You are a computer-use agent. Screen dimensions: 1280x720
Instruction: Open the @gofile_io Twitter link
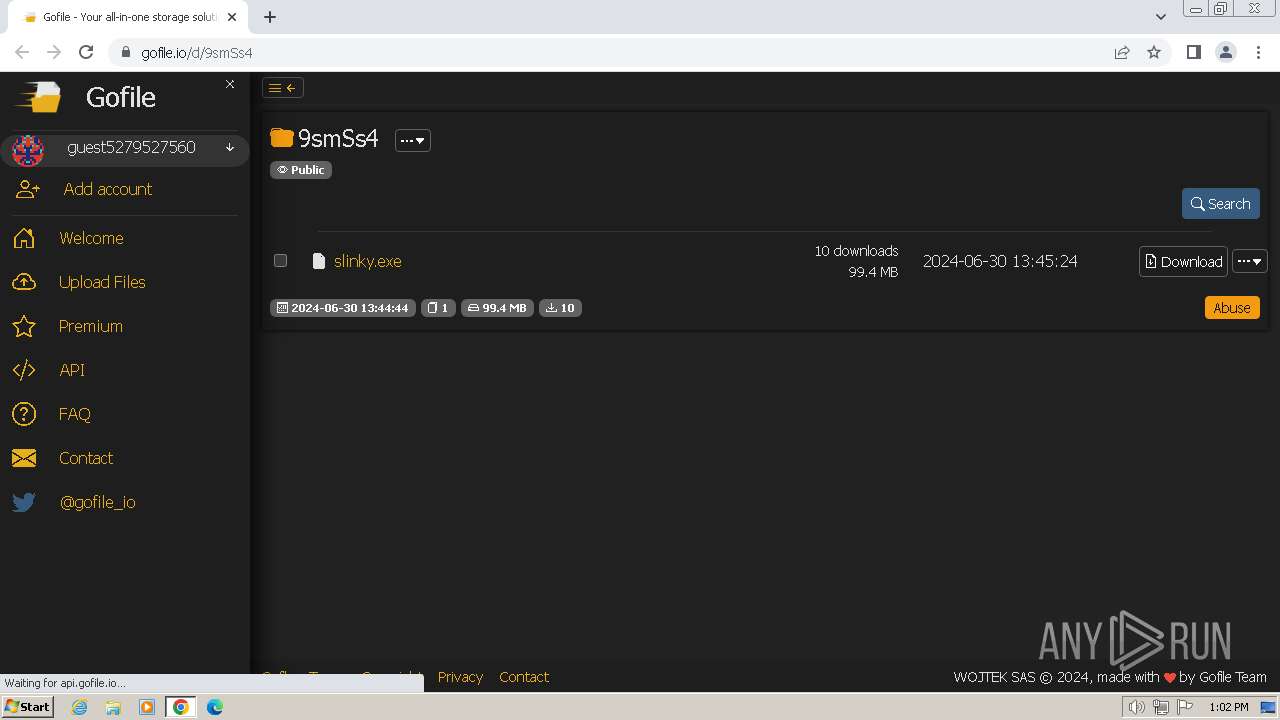[x=97, y=502]
